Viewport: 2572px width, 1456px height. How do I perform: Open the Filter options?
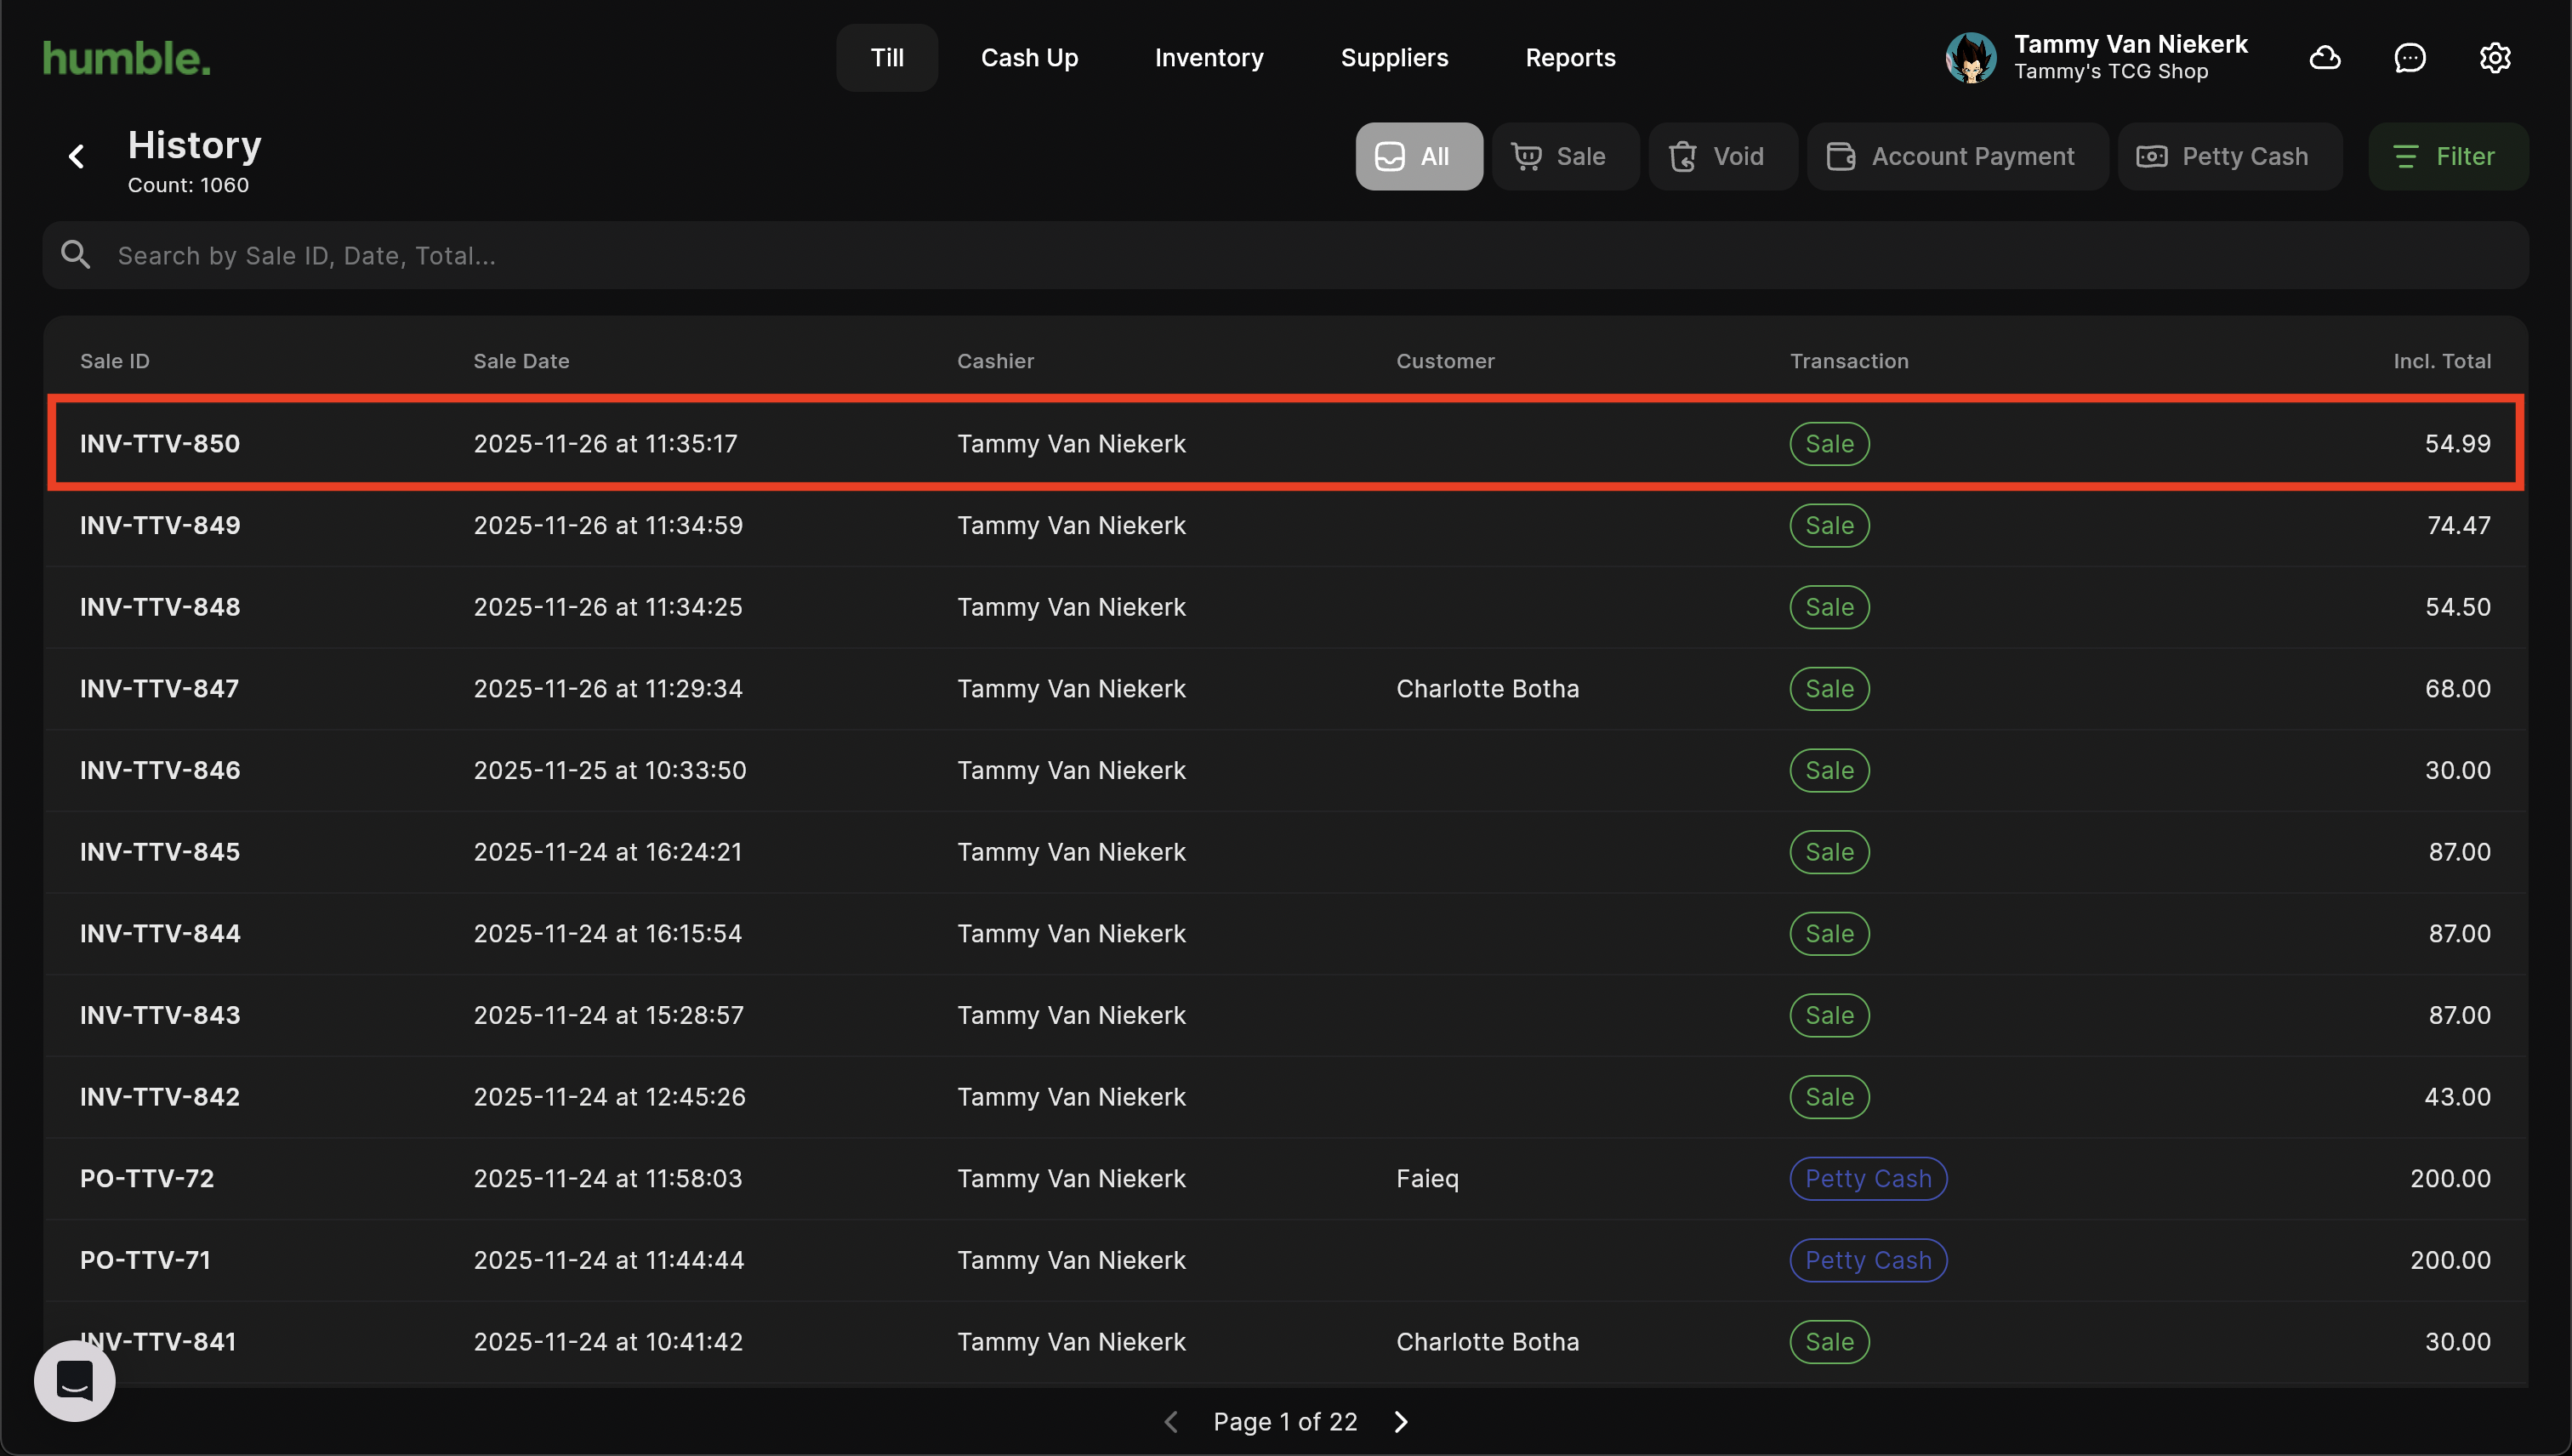click(2447, 157)
